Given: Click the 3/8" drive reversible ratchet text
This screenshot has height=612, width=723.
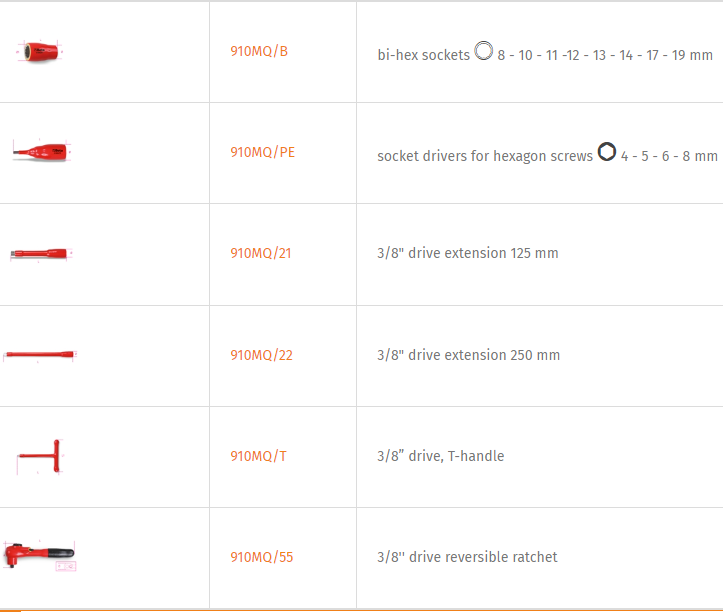Looking at the screenshot, I should point(467,557).
